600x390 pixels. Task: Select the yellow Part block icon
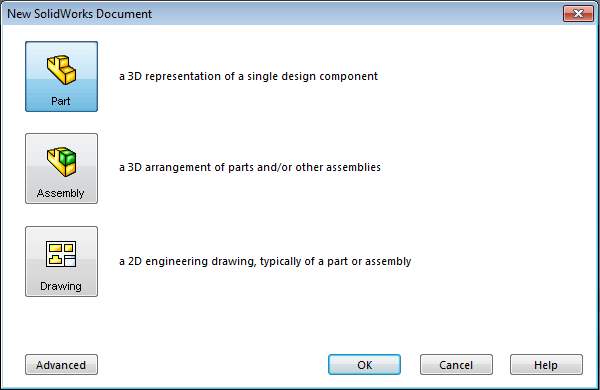tap(61, 70)
